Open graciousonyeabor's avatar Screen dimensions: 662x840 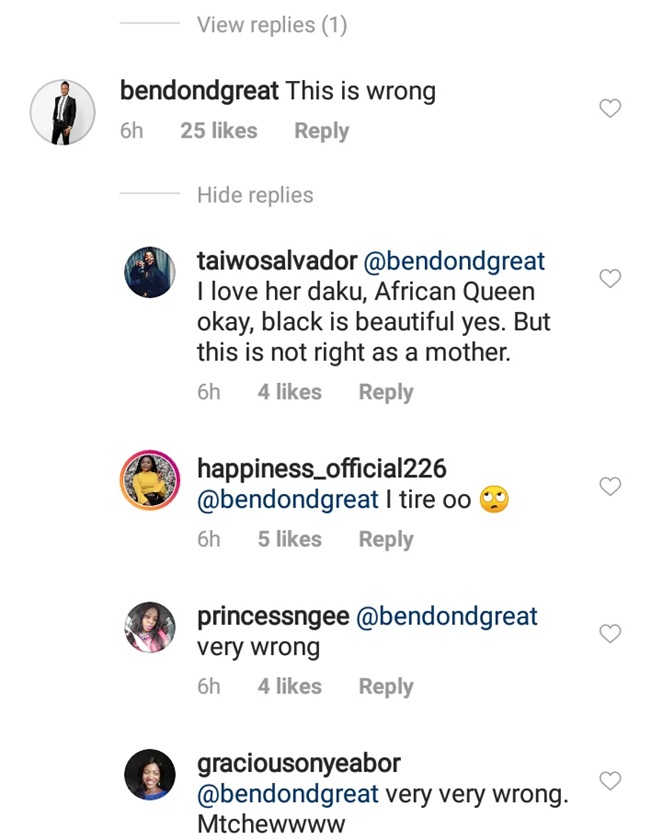pos(151,773)
